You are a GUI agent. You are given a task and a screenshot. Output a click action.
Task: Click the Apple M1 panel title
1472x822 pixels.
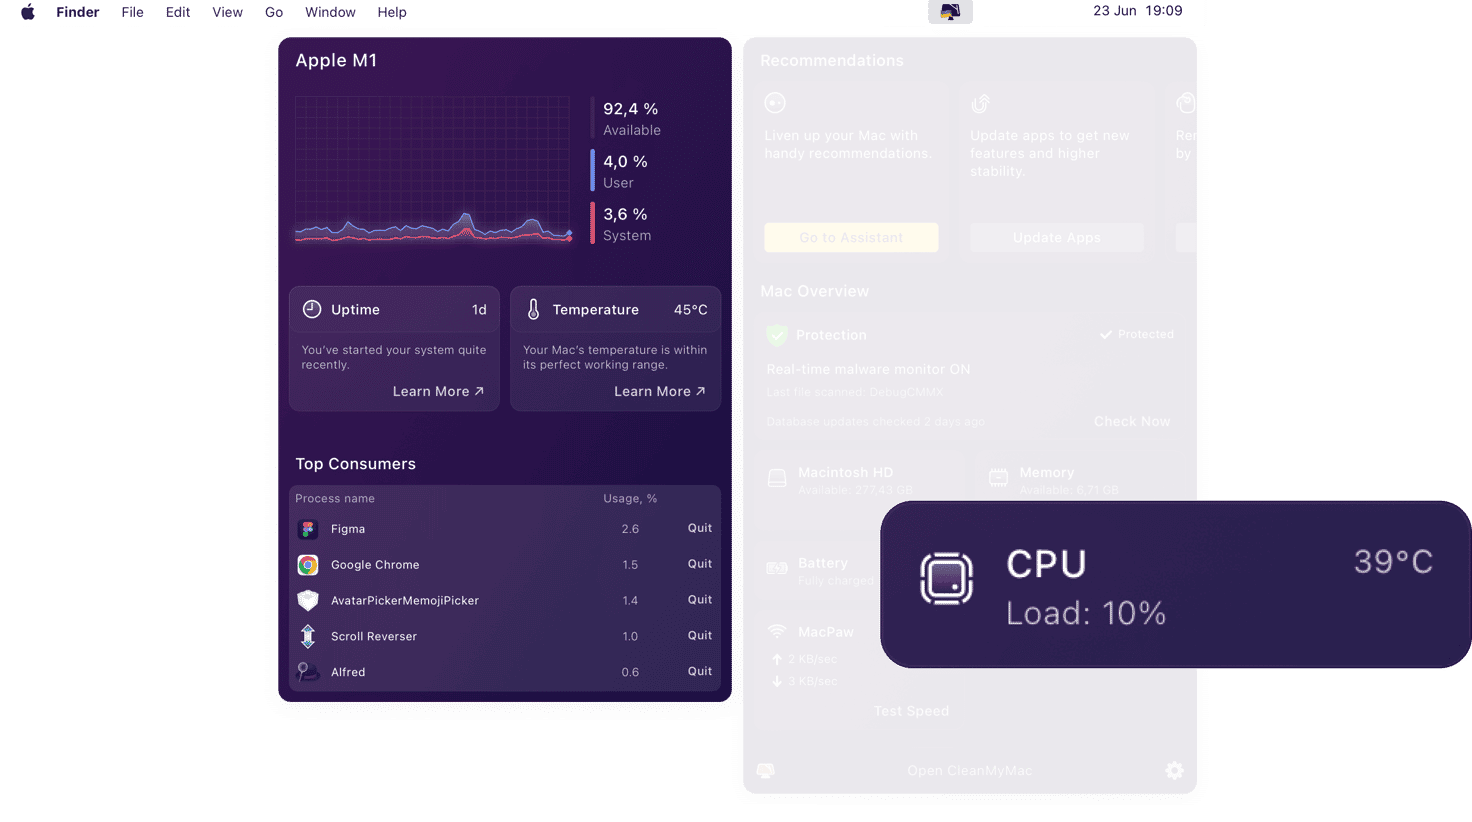[x=336, y=60]
